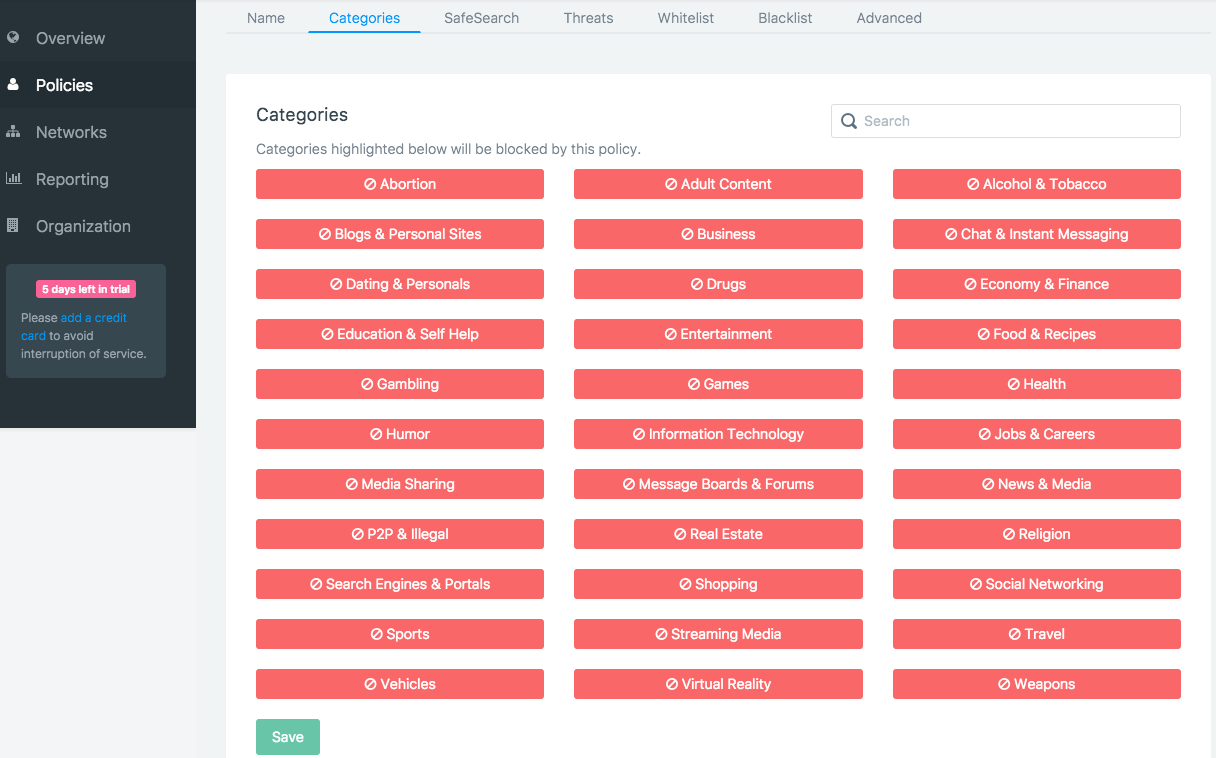Switch to the Name tab
Viewport: 1216px width, 758px height.
tap(266, 18)
